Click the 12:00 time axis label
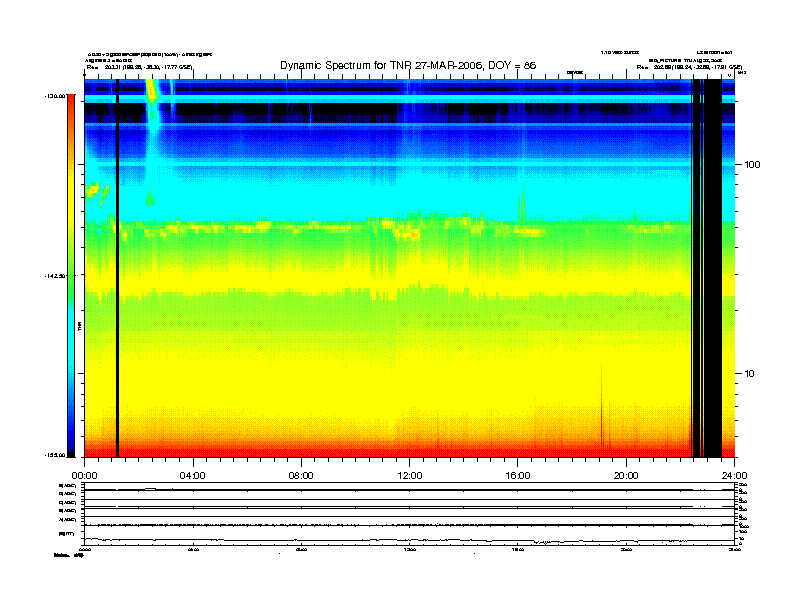 pos(410,476)
